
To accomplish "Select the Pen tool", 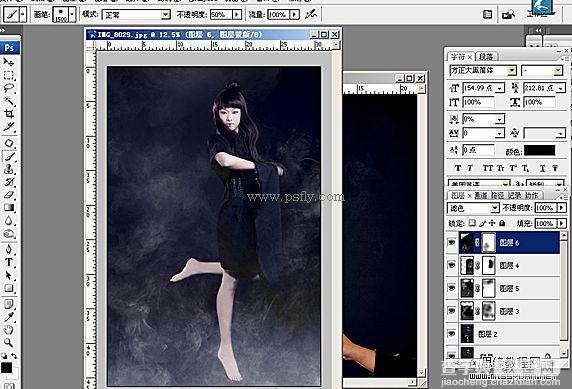I will pos(8,250).
